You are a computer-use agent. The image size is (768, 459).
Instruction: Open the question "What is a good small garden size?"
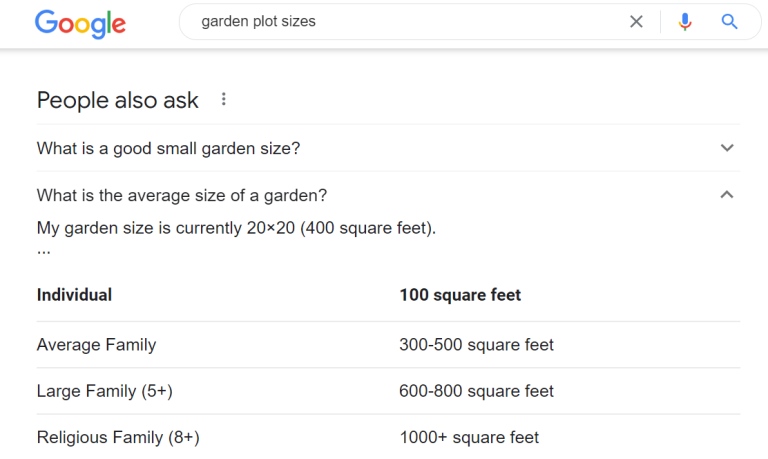(x=168, y=148)
